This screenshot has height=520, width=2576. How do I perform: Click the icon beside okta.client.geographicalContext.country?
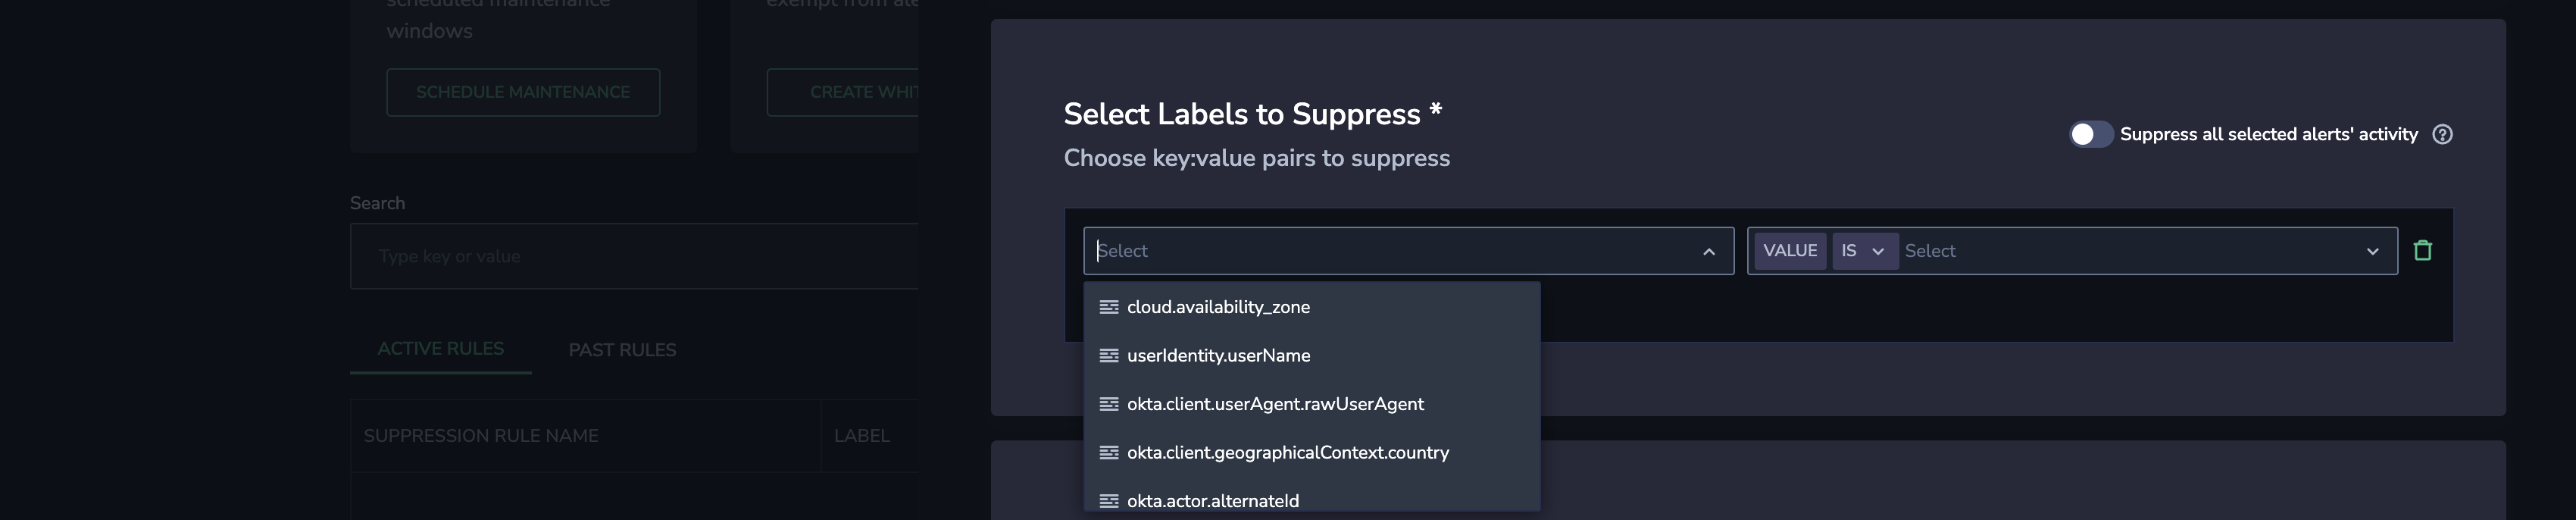[1108, 452]
